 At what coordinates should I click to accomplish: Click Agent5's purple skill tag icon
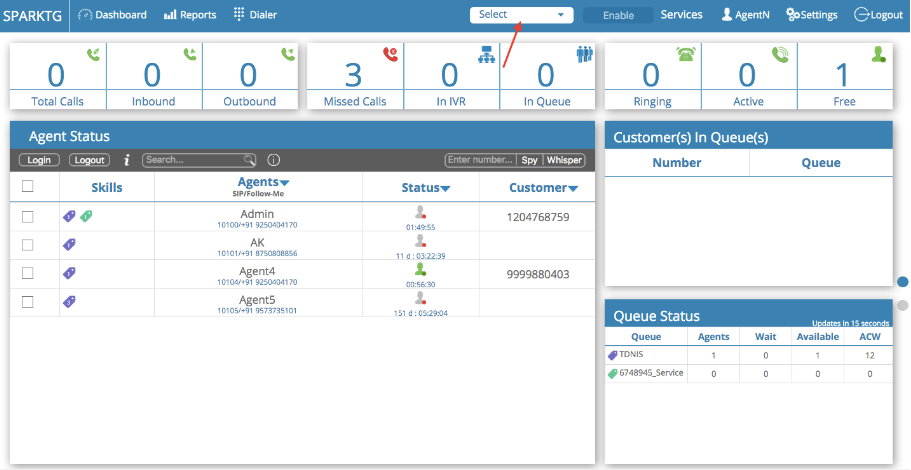click(69, 301)
